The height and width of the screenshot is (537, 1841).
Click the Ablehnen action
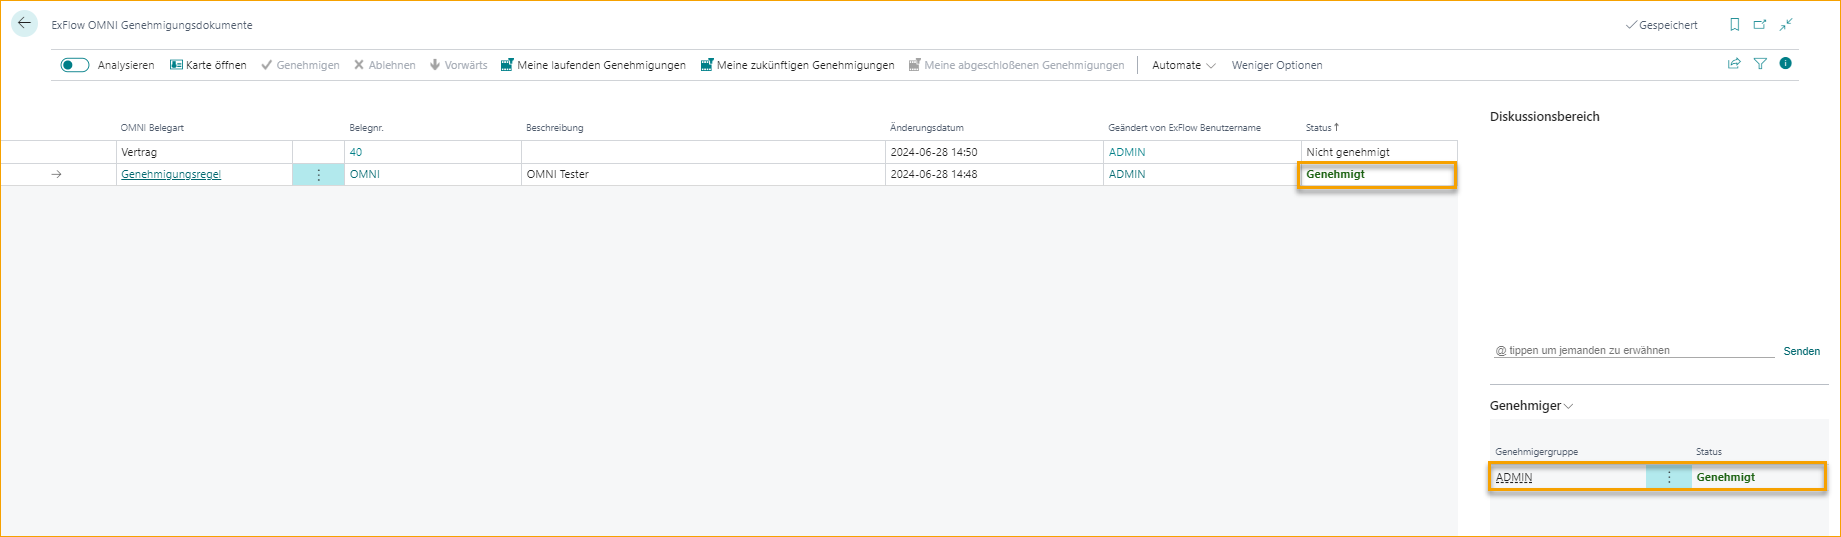(x=384, y=65)
